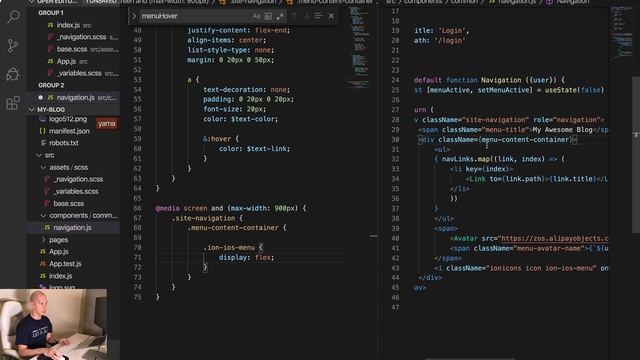Open the Run and Debug view
Screen dimensions: 640x360
tap(13, 74)
